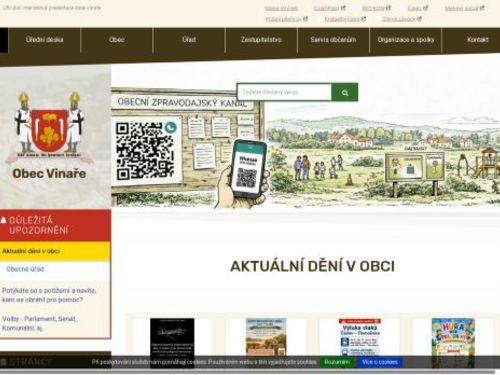
Task: Open the Kontakt page
Action: tap(477, 40)
